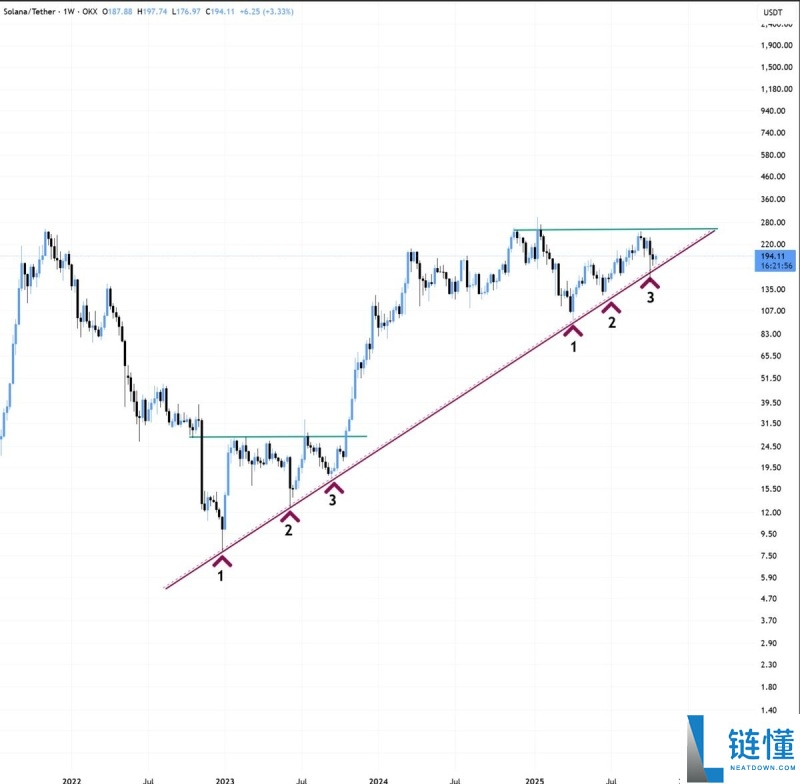The image size is (800, 784).
Task: Click the 12.00 price axis label
Action: click(x=771, y=512)
